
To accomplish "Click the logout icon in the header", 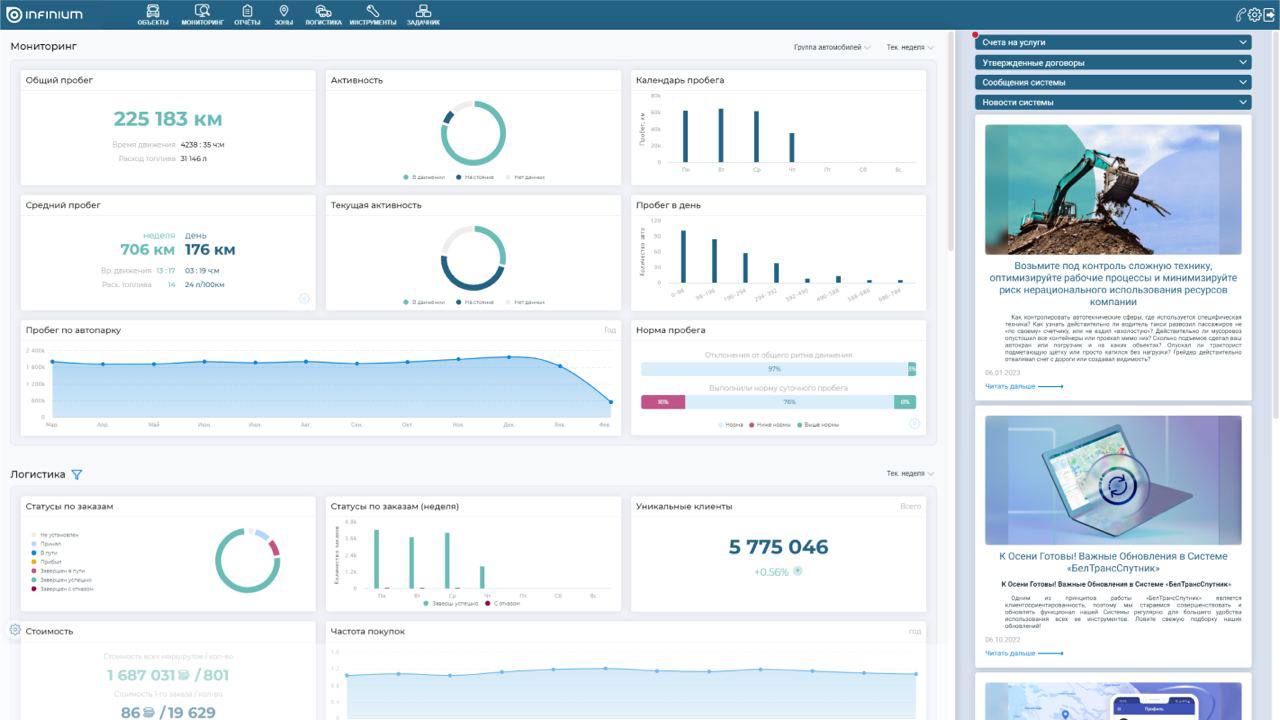I will coord(1269,15).
